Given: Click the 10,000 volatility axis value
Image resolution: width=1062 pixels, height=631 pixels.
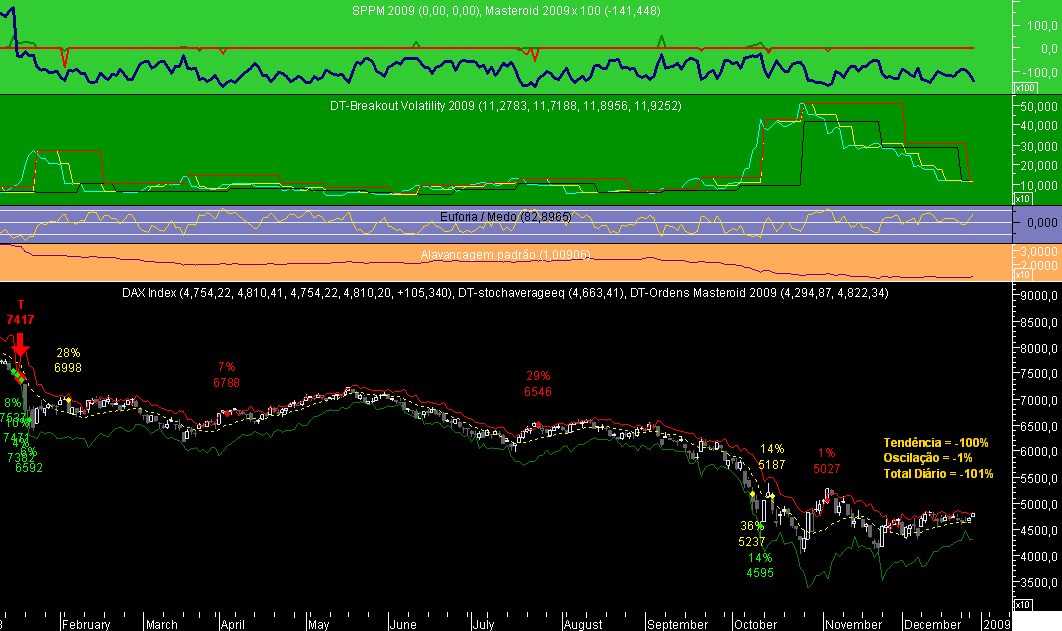Looking at the screenshot, I should pos(1040,186).
